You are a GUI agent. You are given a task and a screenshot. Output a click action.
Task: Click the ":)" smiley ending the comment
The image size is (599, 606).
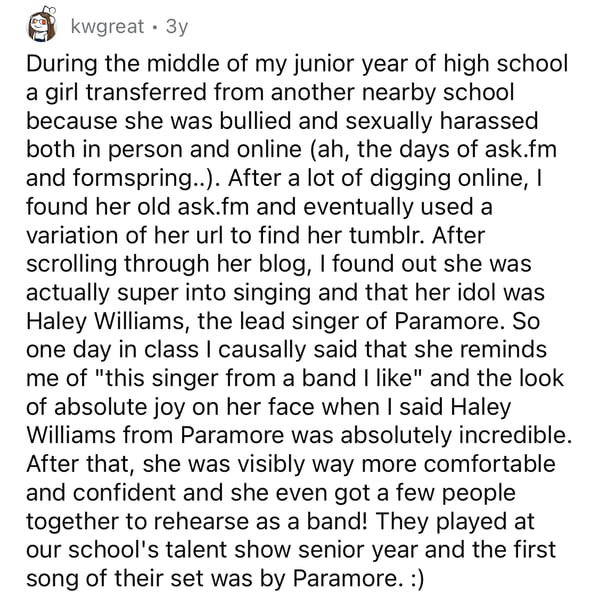(416, 579)
